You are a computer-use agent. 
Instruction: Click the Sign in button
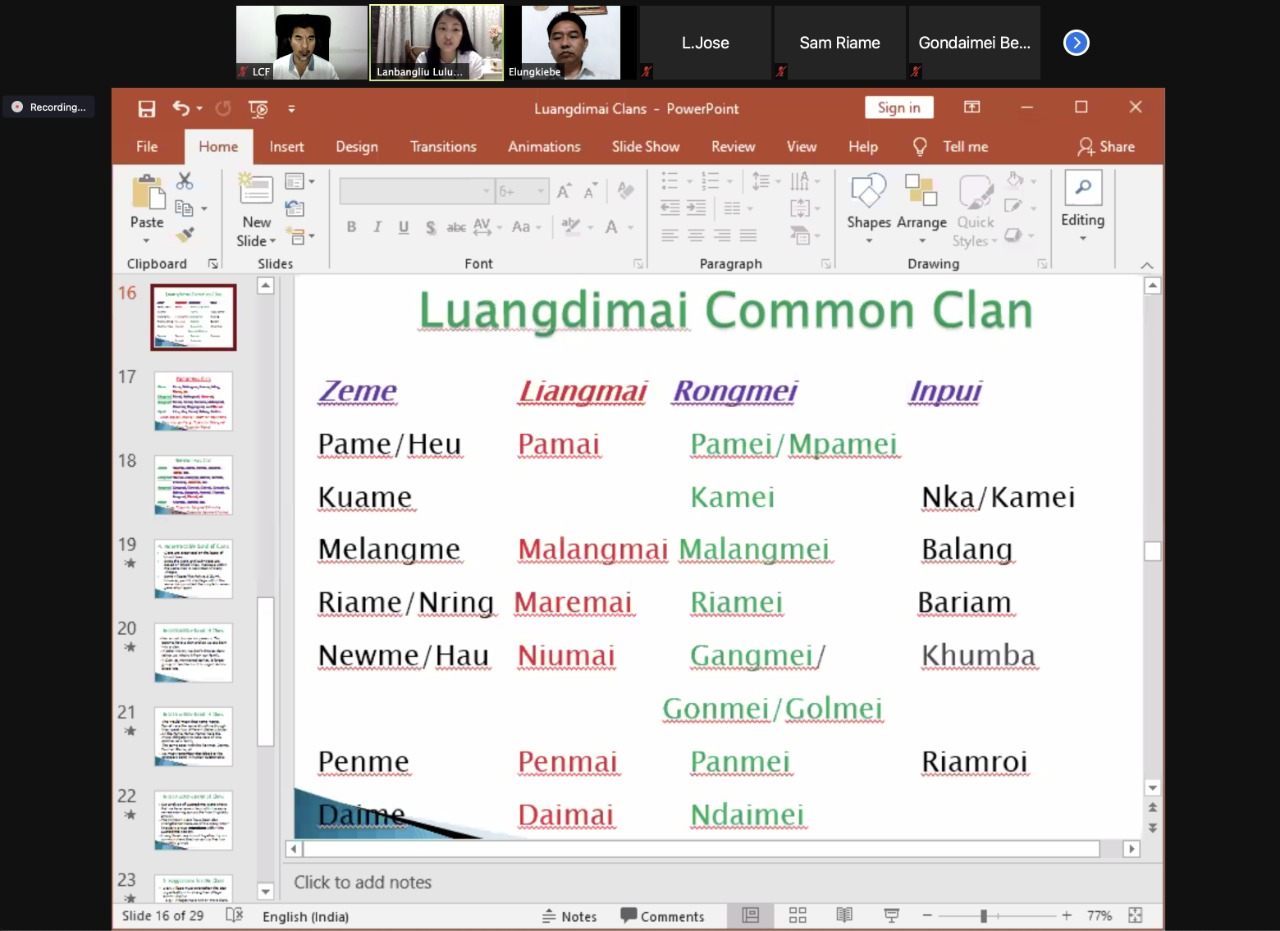[x=898, y=108]
